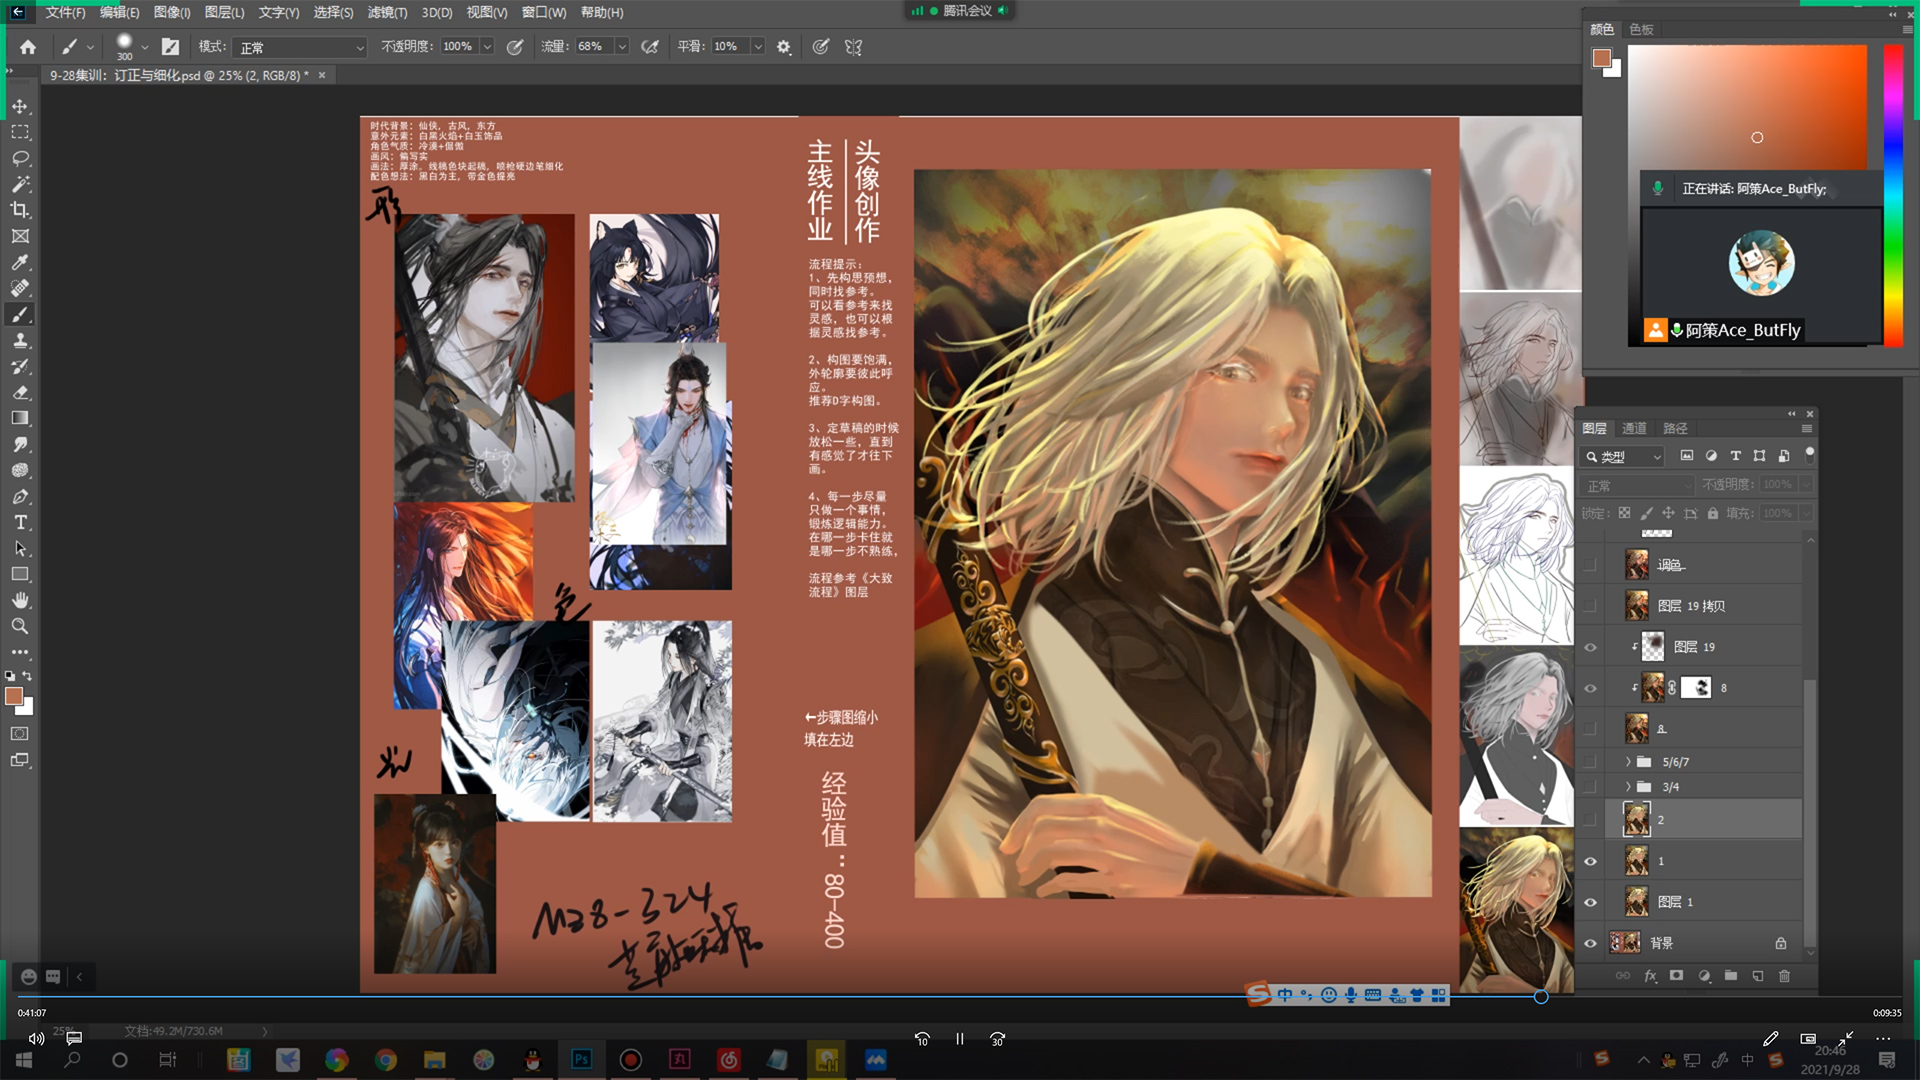This screenshot has height=1080, width=1920.
Task: Select the Lasso tool
Action: click(x=20, y=158)
